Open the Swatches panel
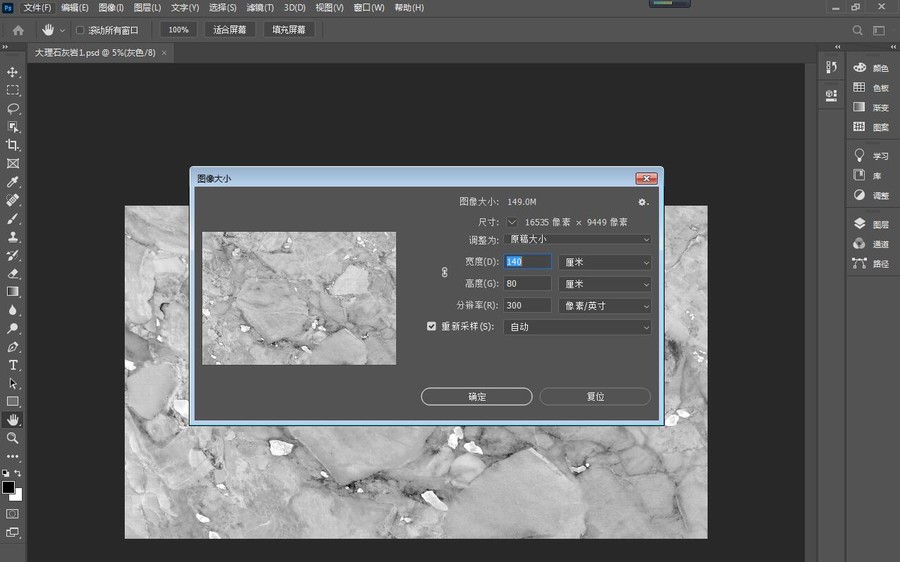This screenshot has width=900, height=562. point(871,87)
